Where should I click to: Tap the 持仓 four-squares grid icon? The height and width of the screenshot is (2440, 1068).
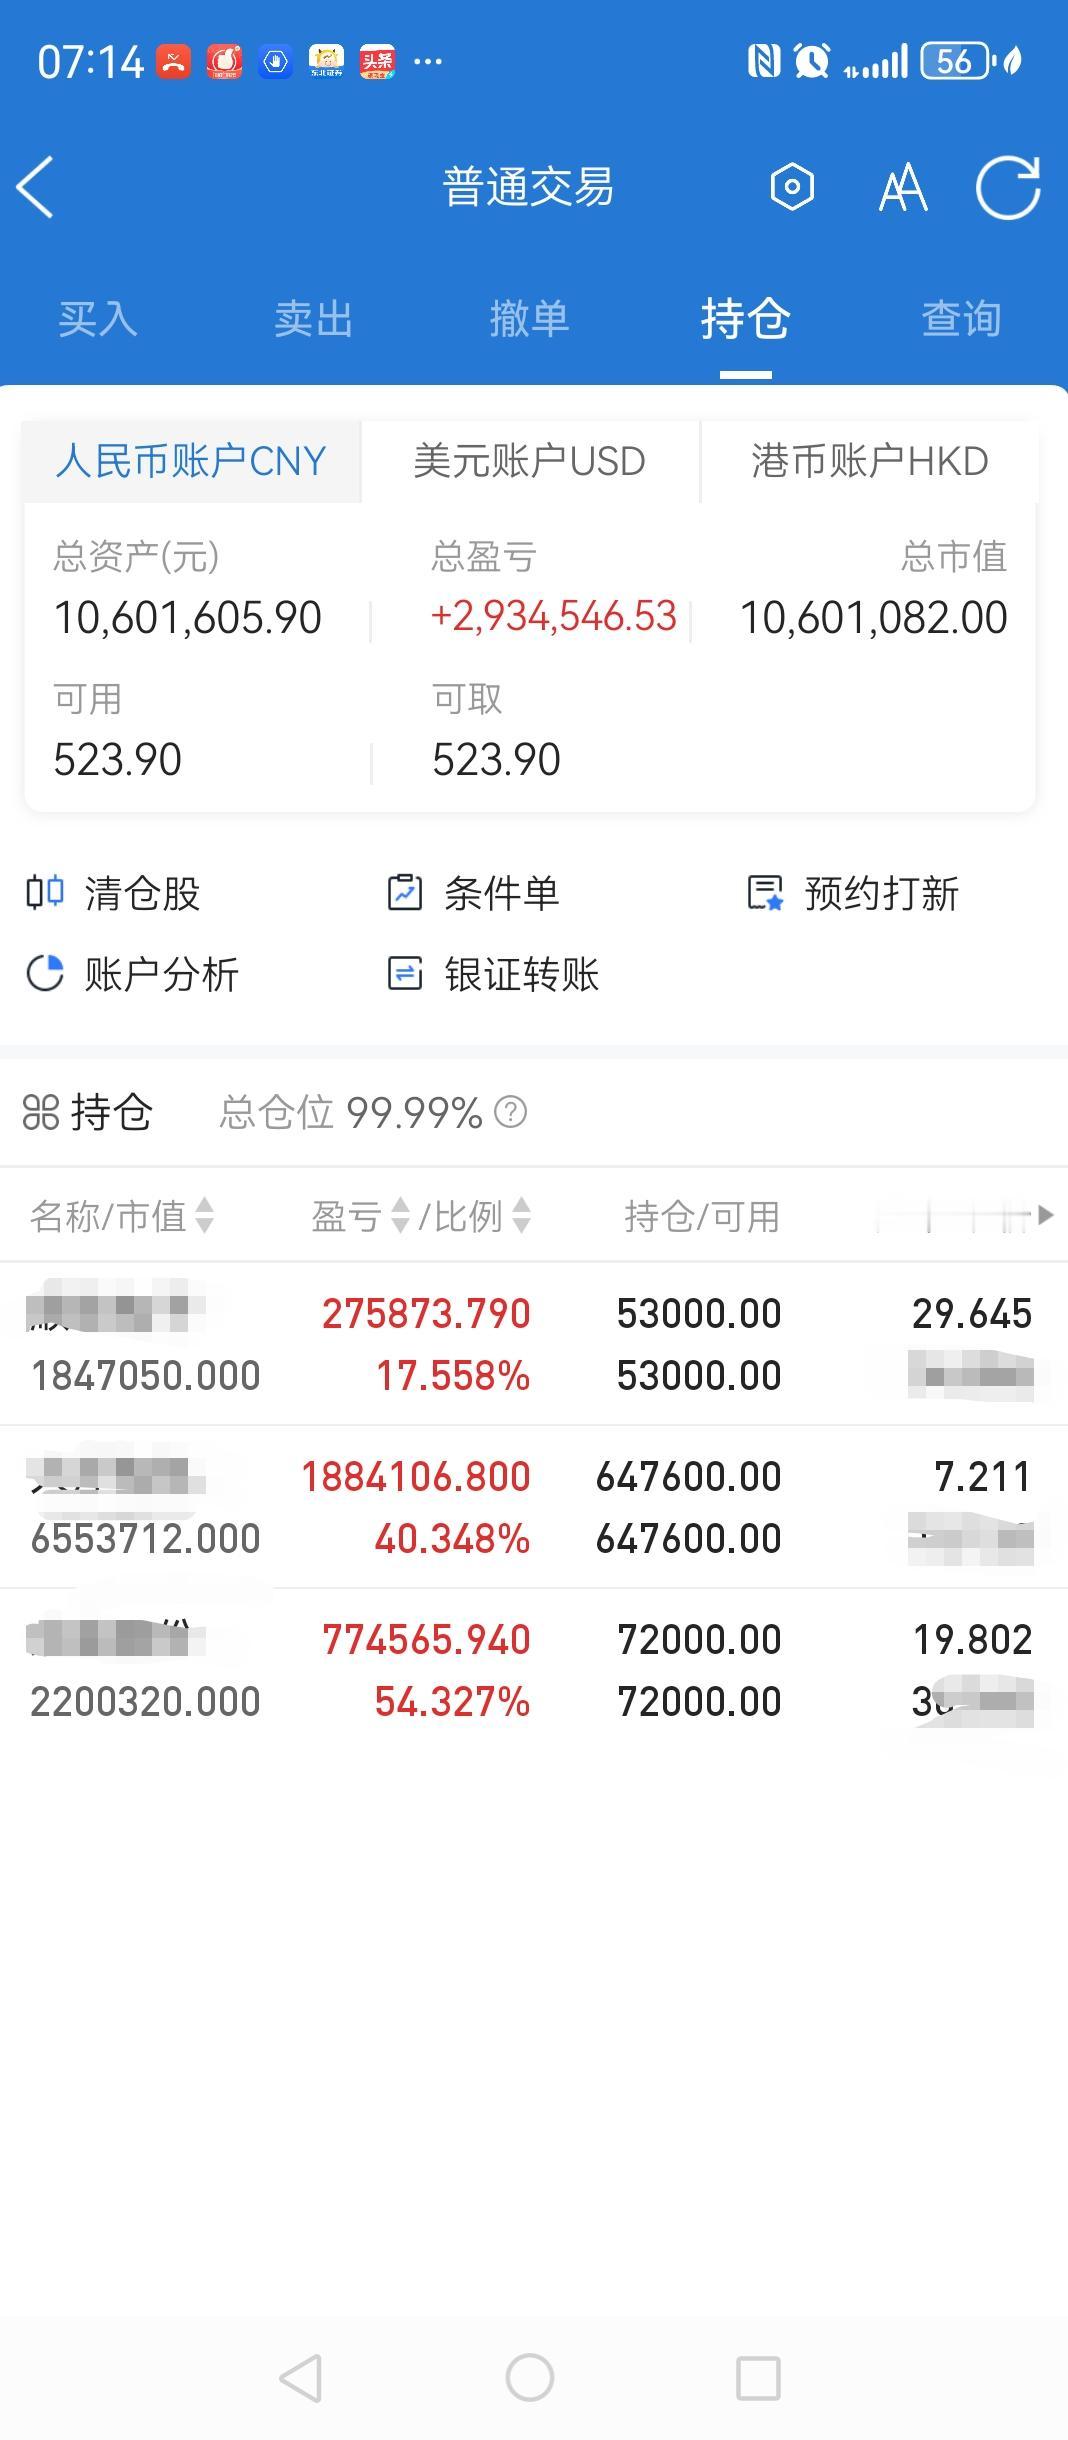click(x=41, y=1112)
